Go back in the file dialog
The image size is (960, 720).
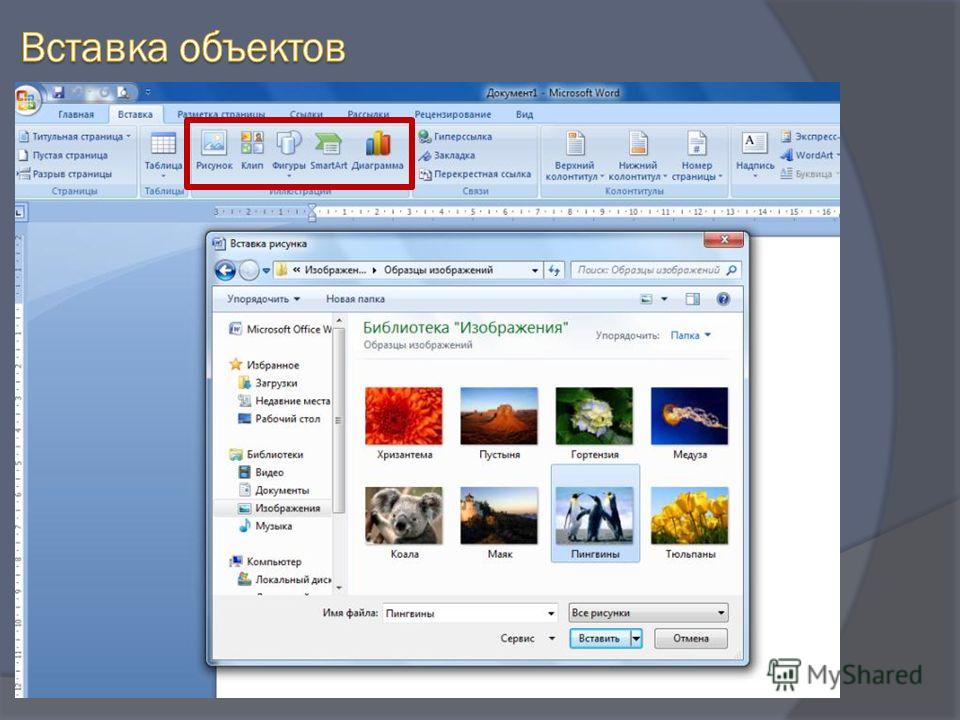225,270
